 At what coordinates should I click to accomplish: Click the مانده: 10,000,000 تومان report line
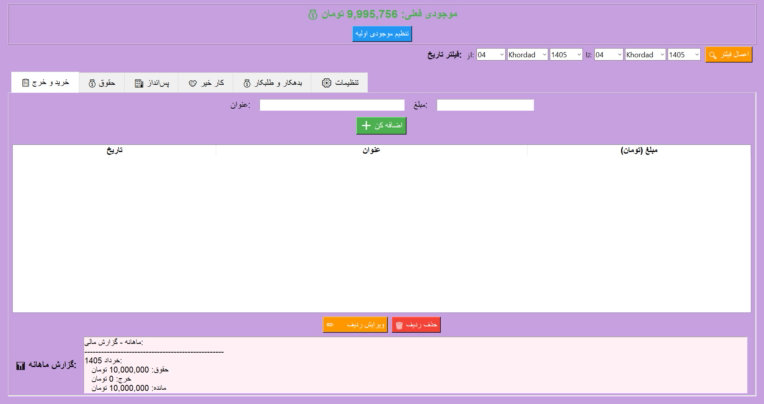pos(129,388)
